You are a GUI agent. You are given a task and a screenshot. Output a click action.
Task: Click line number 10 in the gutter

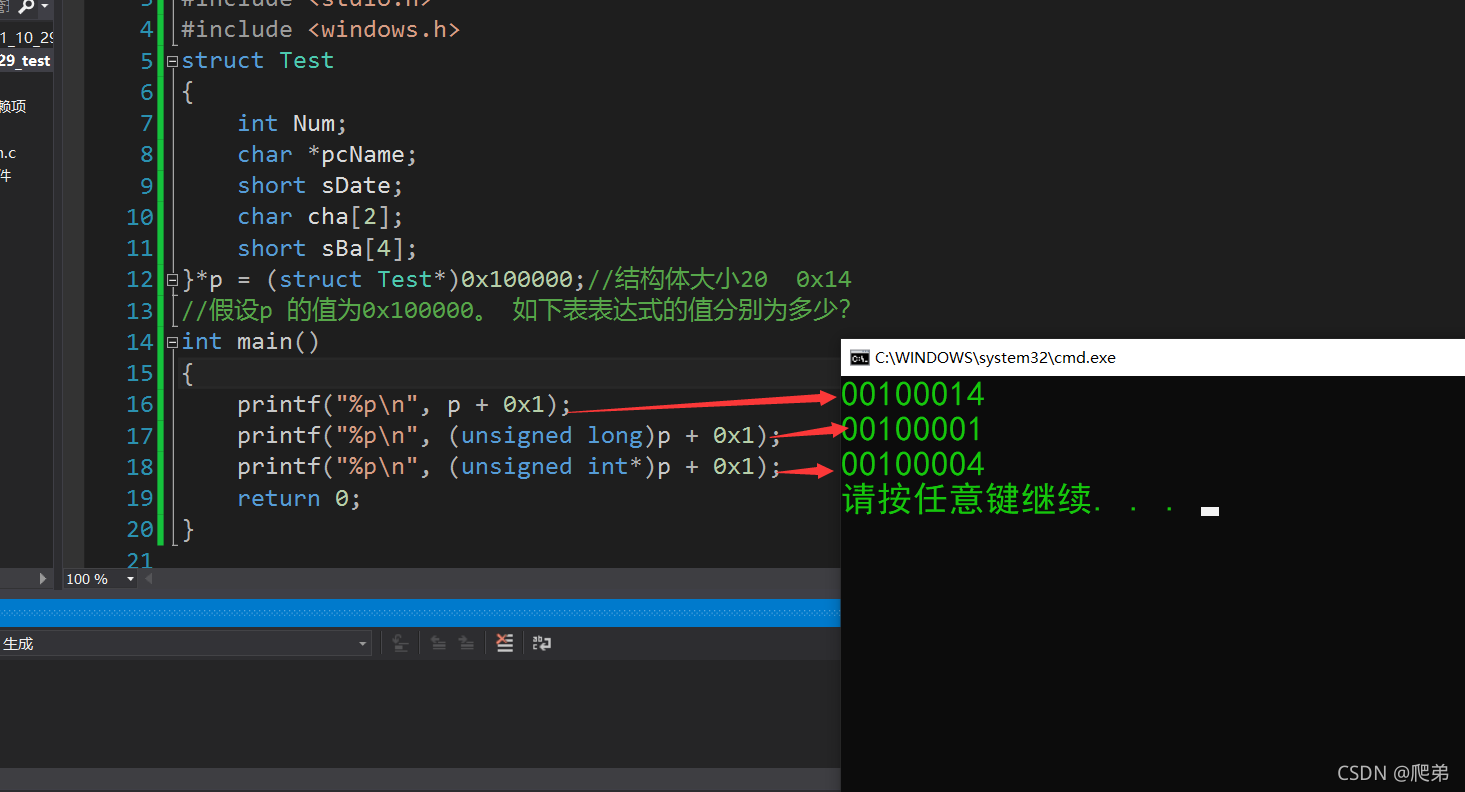(x=140, y=217)
